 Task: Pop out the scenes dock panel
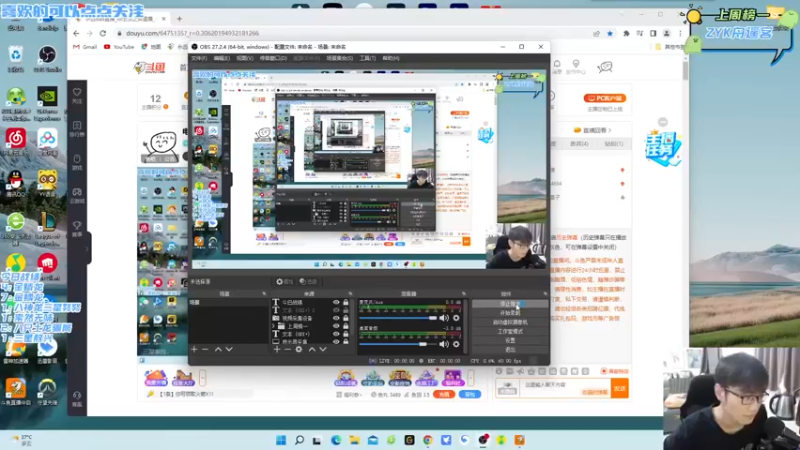click(264, 294)
